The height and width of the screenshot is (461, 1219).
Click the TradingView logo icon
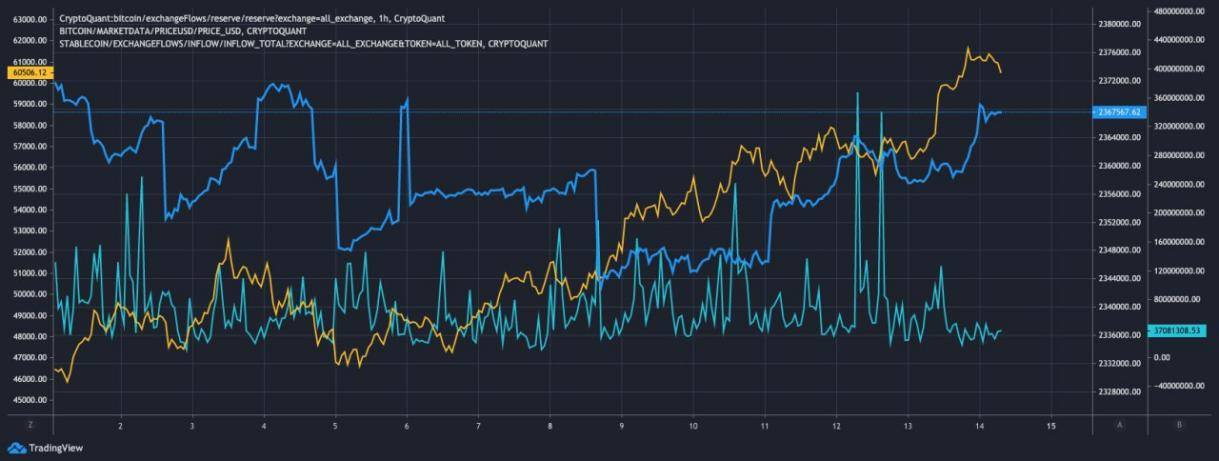pyautogui.click(x=17, y=449)
